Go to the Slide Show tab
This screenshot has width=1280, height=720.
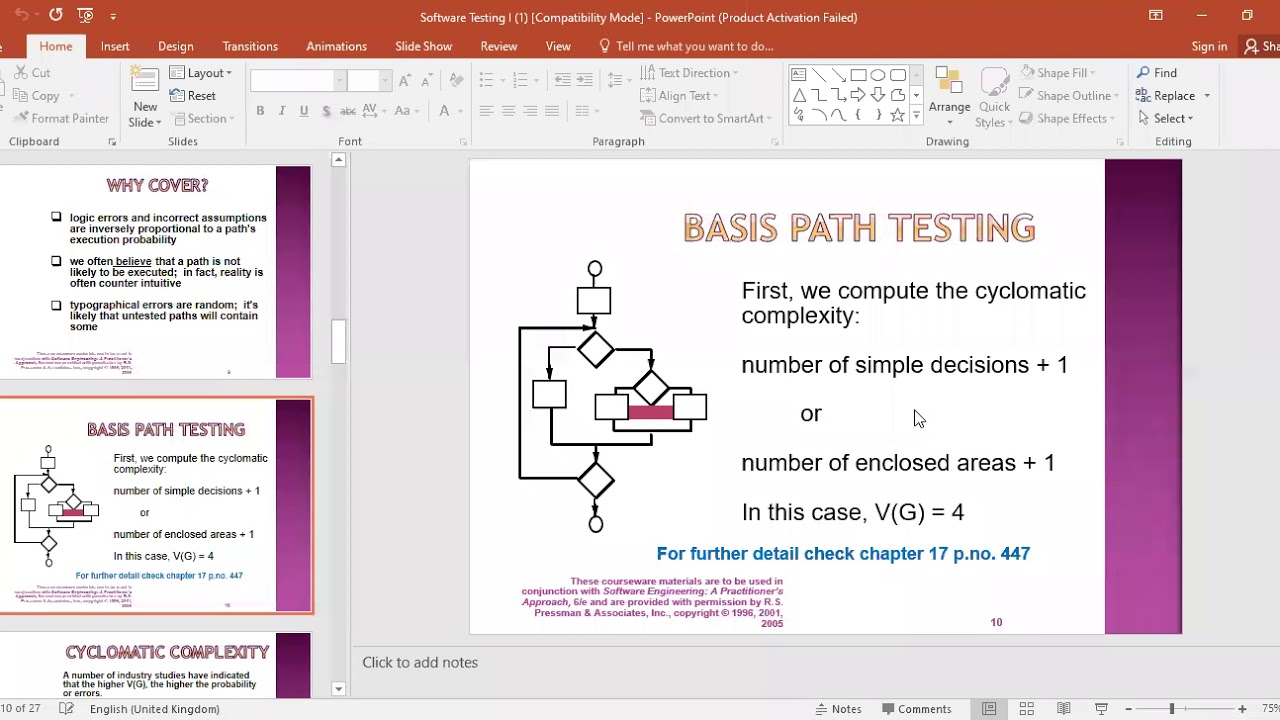click(423, 46)
